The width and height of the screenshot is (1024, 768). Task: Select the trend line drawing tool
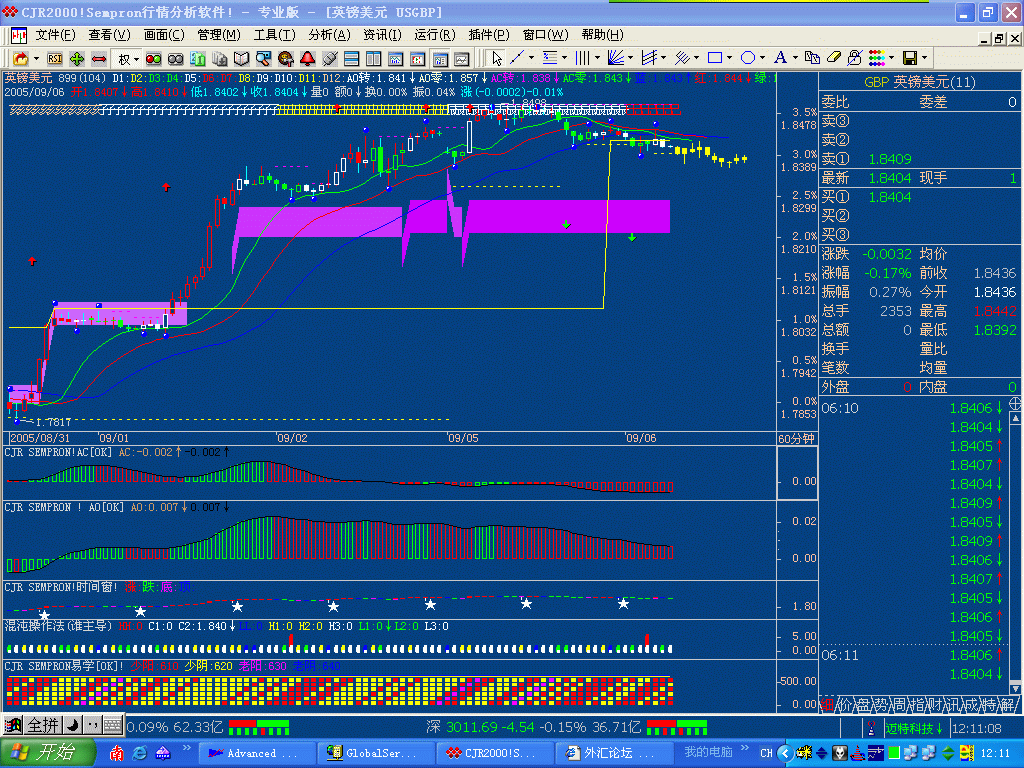coord(517,59)
